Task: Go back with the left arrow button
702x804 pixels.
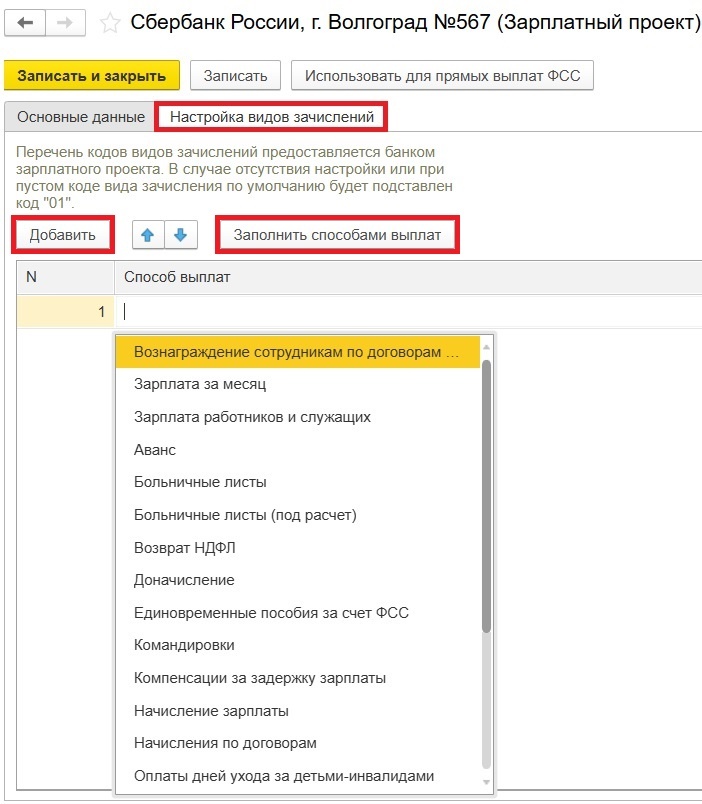Action: click(x=25, y=23)
